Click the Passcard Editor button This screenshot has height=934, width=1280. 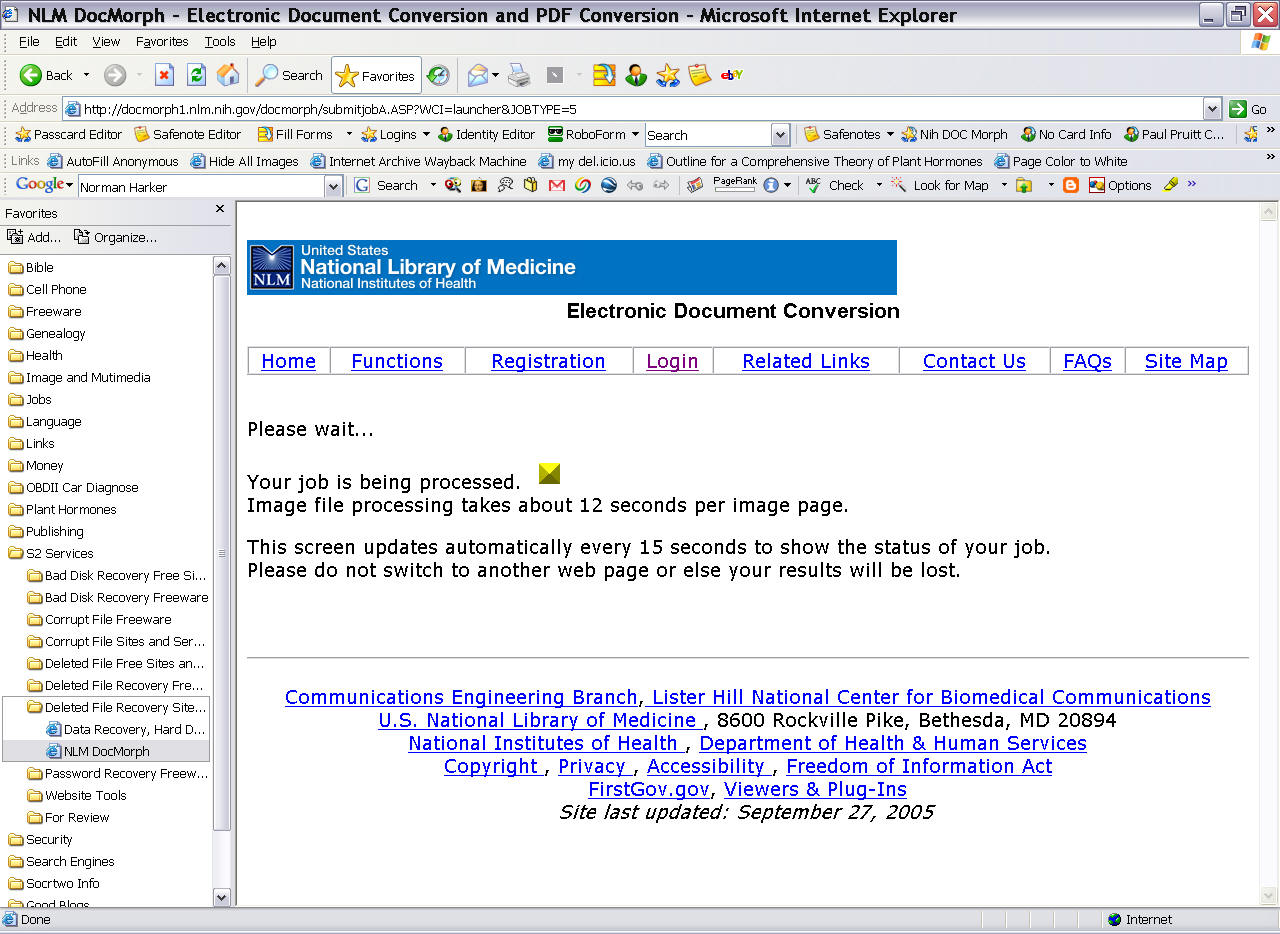[68, 134]
